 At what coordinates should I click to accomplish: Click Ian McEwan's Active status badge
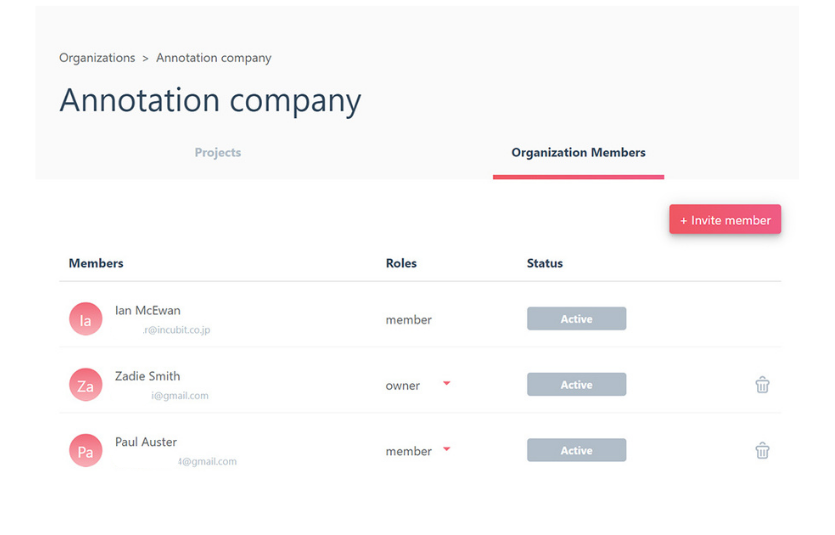pos(576,319)
